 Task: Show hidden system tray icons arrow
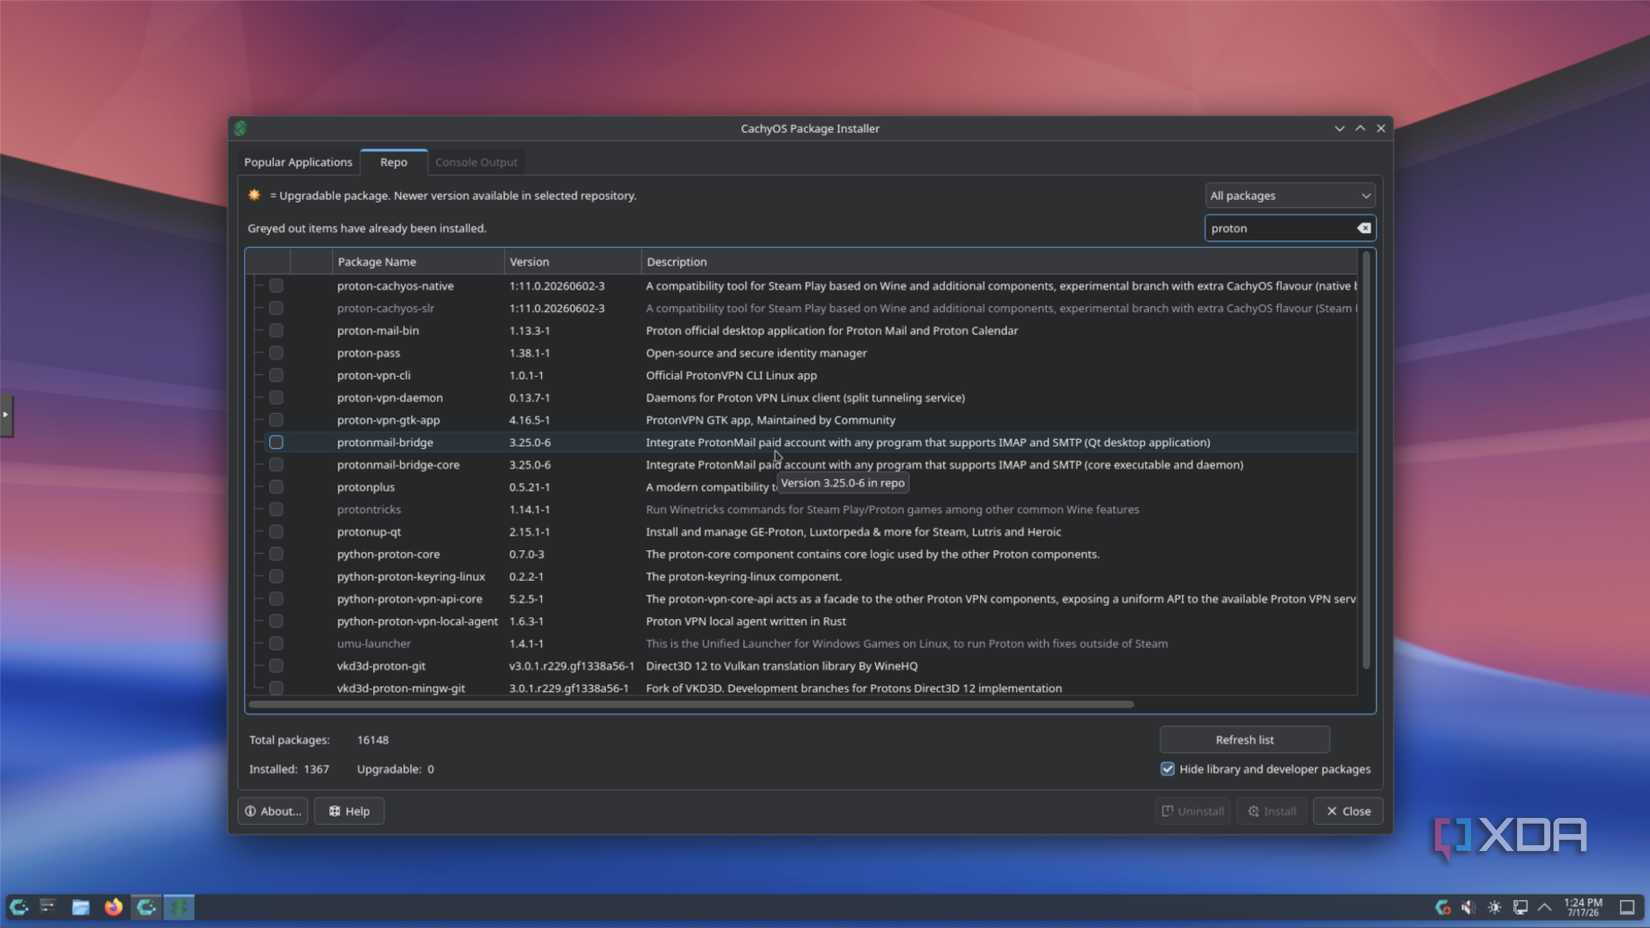click(1545, 907)
